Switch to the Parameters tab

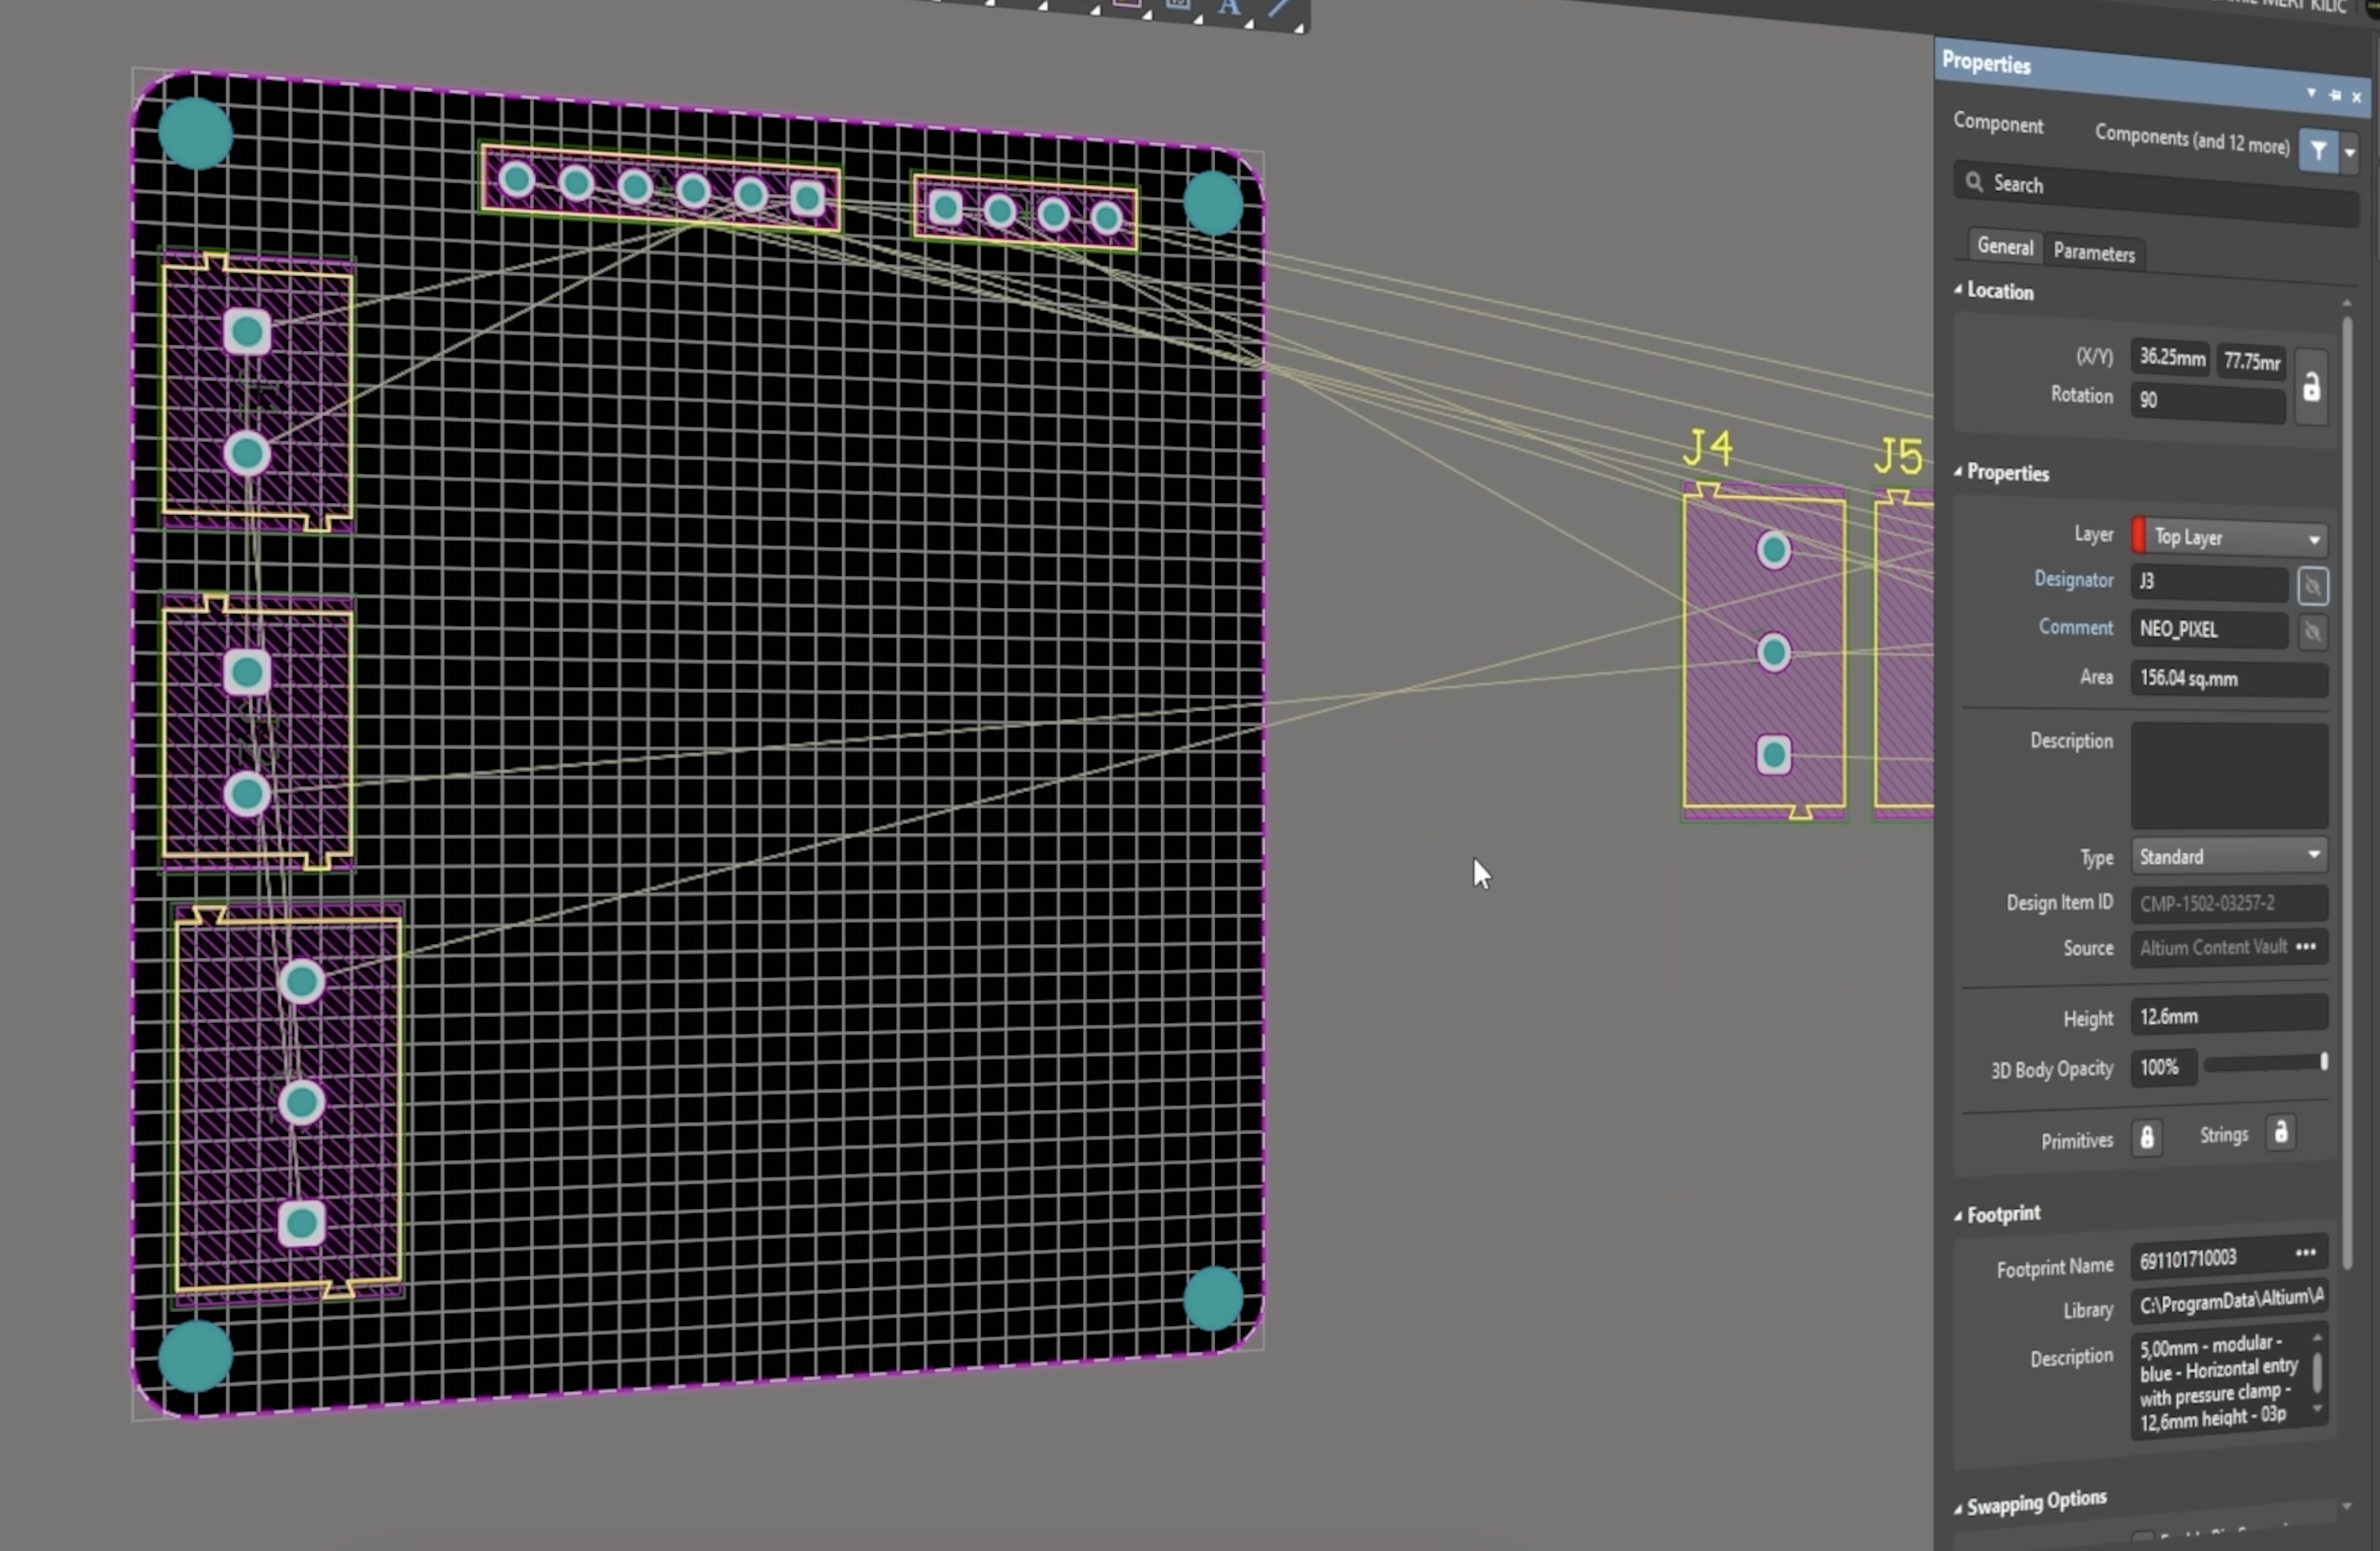pos(2093,253)
